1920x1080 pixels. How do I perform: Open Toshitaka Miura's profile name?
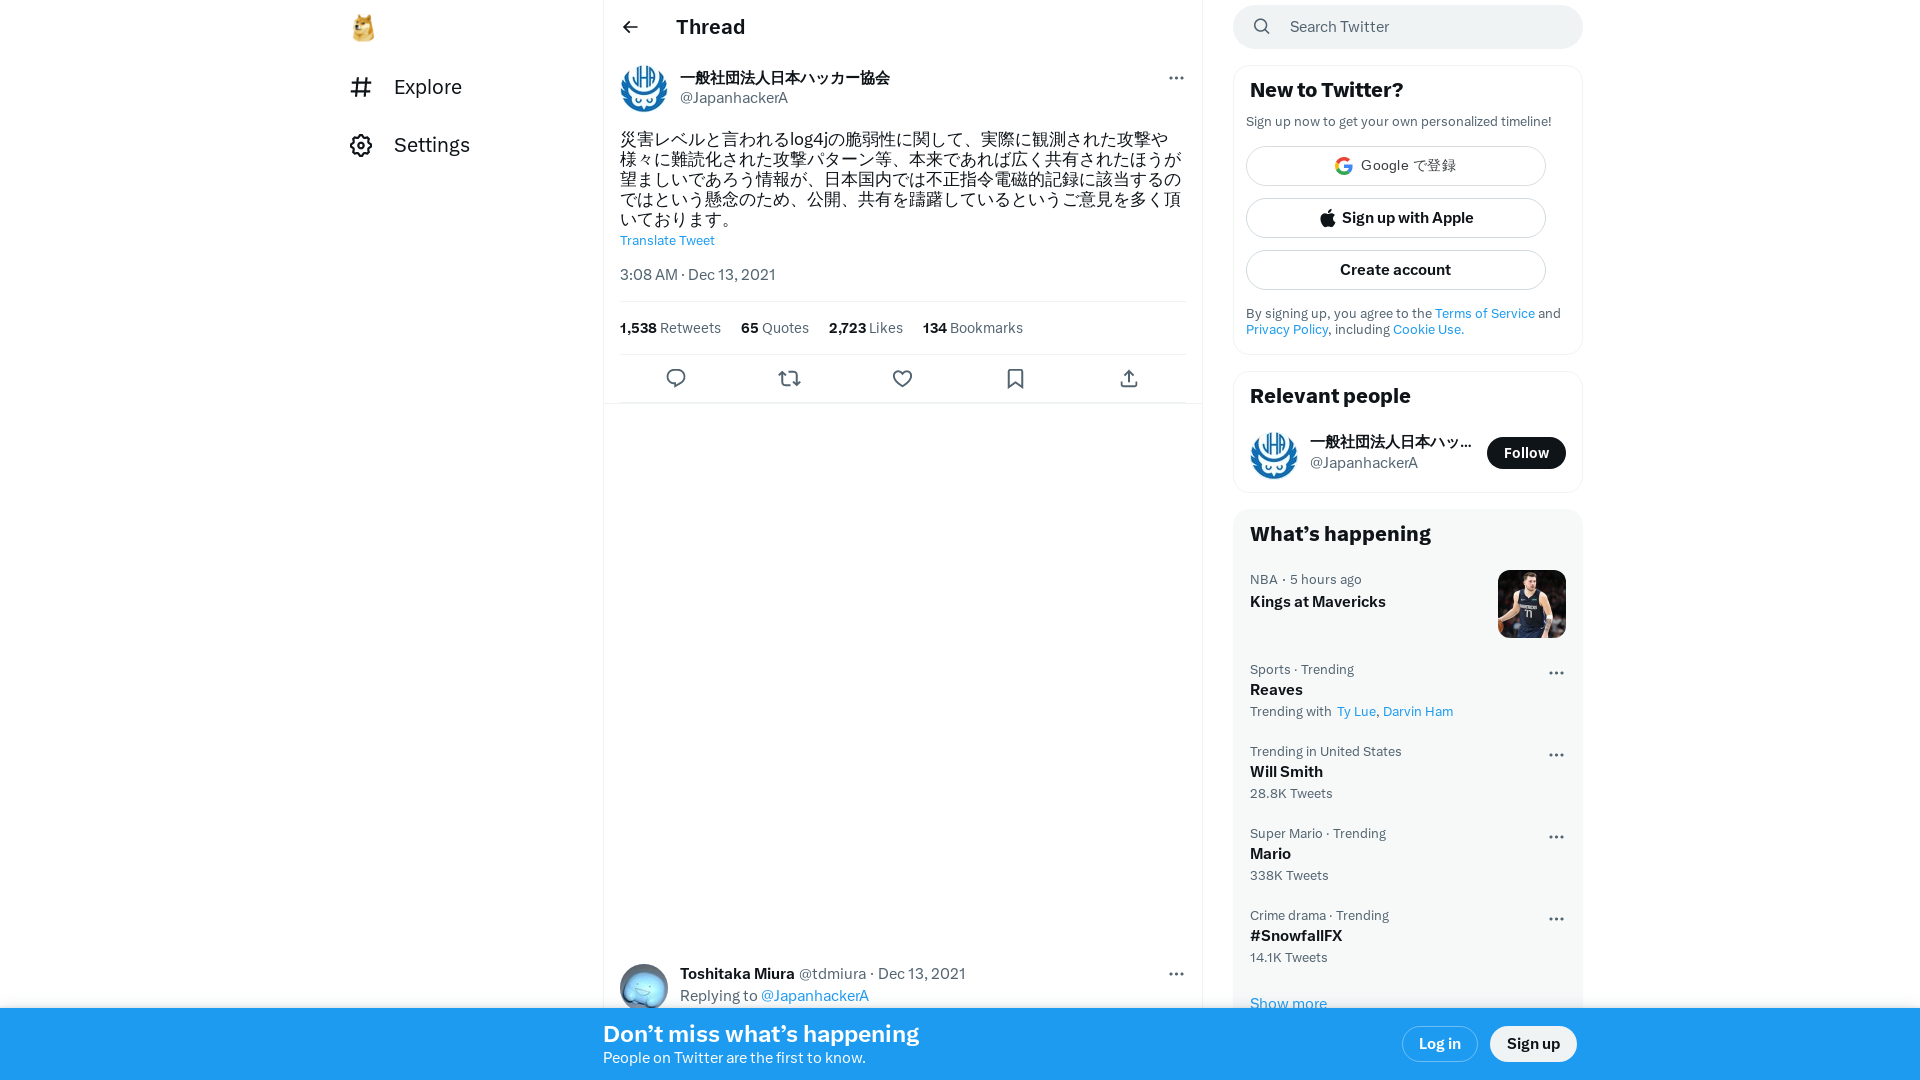[737, 974]
